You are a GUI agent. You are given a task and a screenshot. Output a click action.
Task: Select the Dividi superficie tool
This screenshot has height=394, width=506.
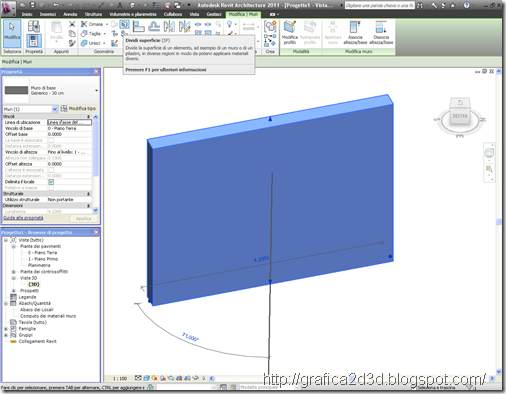(124, 24)
